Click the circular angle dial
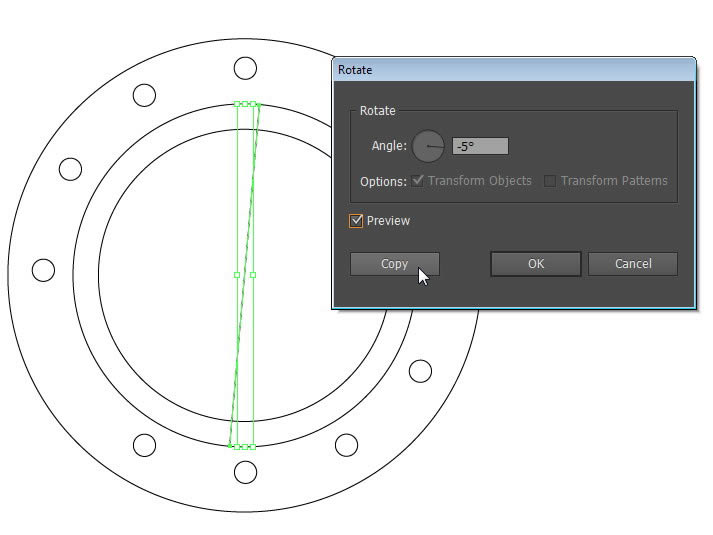The width and height of the screenshot is (713, 535). (x=428, y=146)
